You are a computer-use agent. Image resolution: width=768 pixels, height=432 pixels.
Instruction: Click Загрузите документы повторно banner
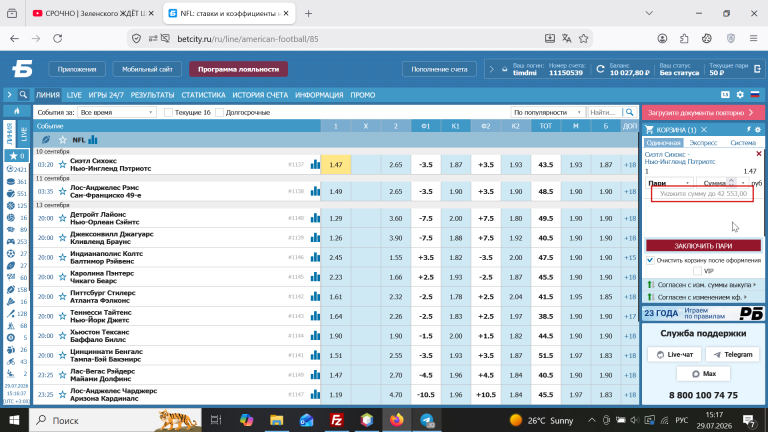tap(703, 113)
